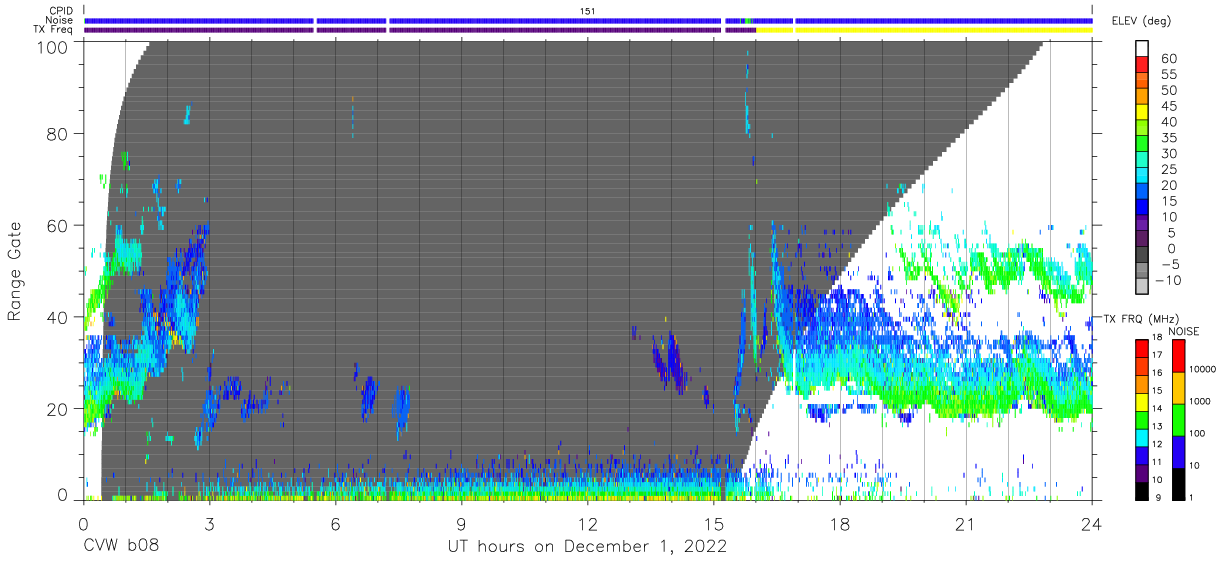Image resolution: width=1228 pixels, height=567 pixels.
Task: Select the red swatch in elevation colorbar
Action: (x=1143, y=66)
